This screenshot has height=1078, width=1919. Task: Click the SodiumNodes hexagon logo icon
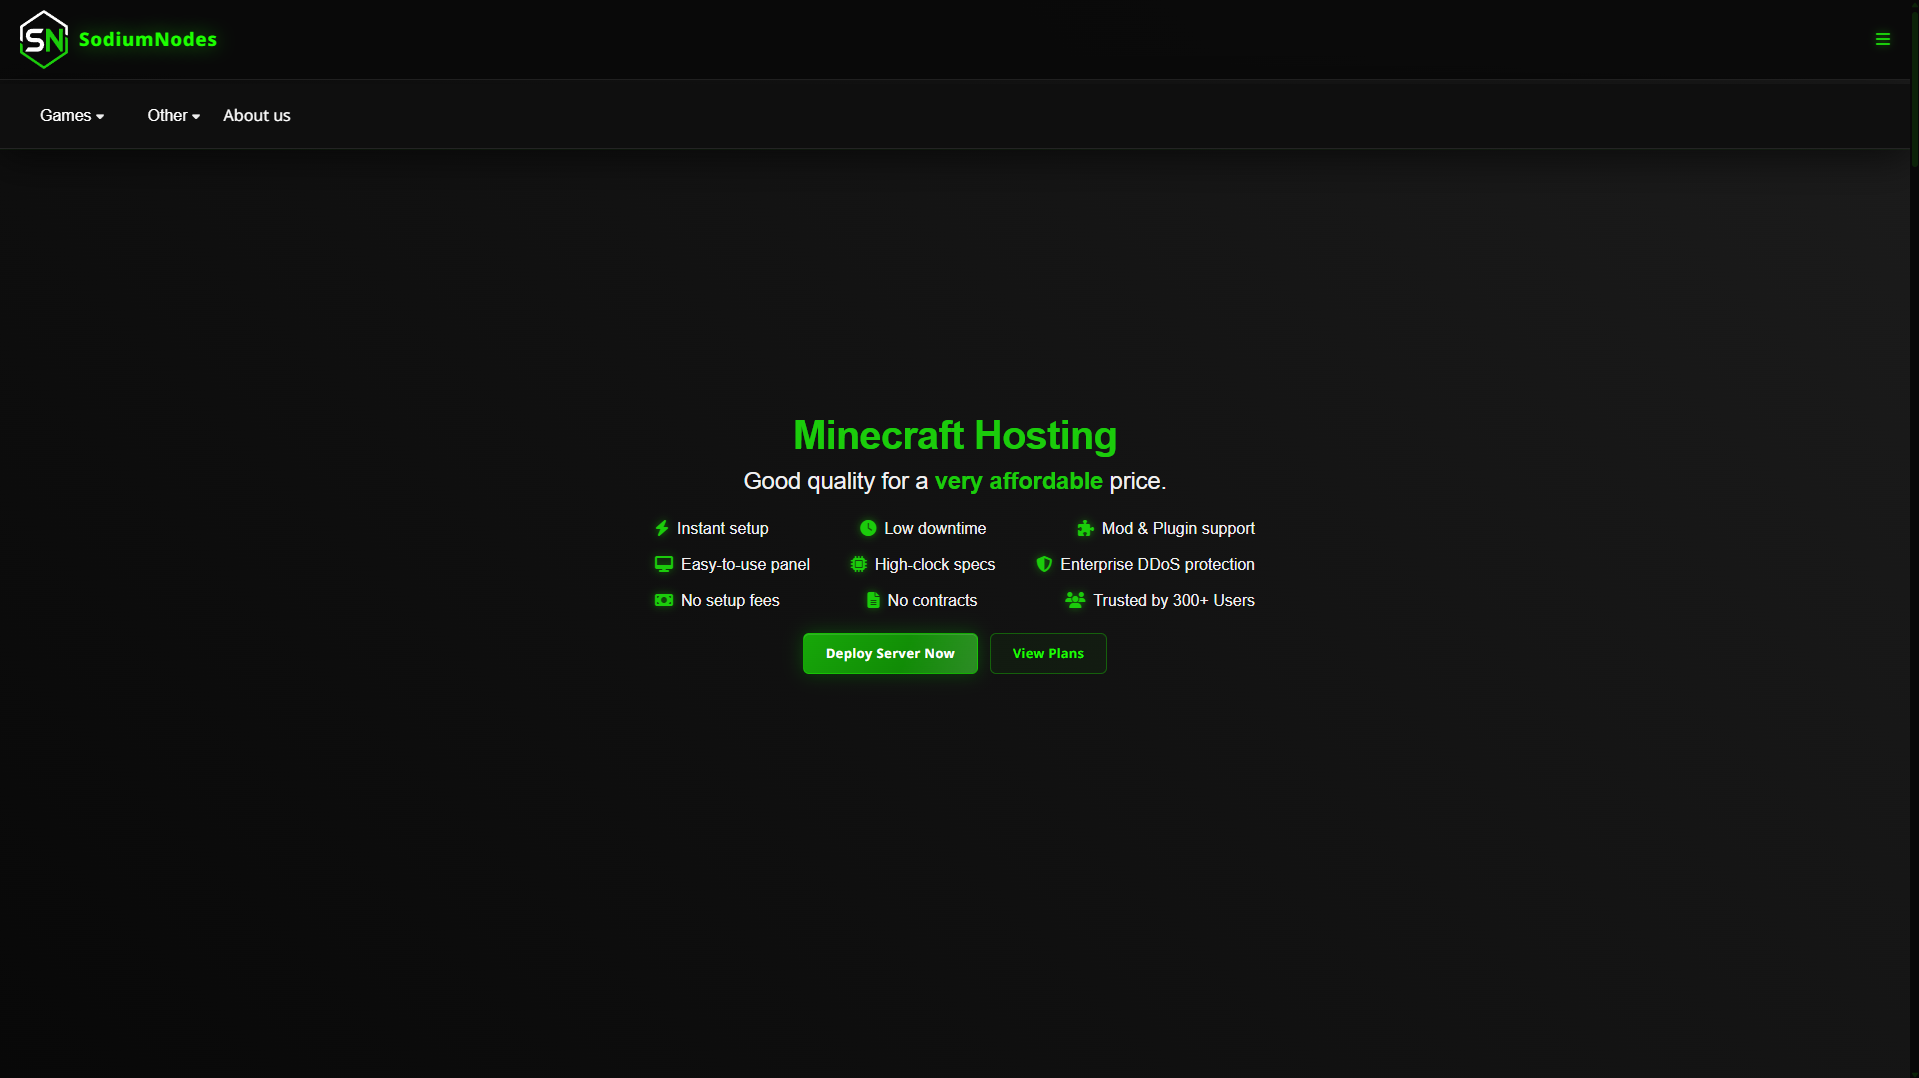[x=44, y=39]
